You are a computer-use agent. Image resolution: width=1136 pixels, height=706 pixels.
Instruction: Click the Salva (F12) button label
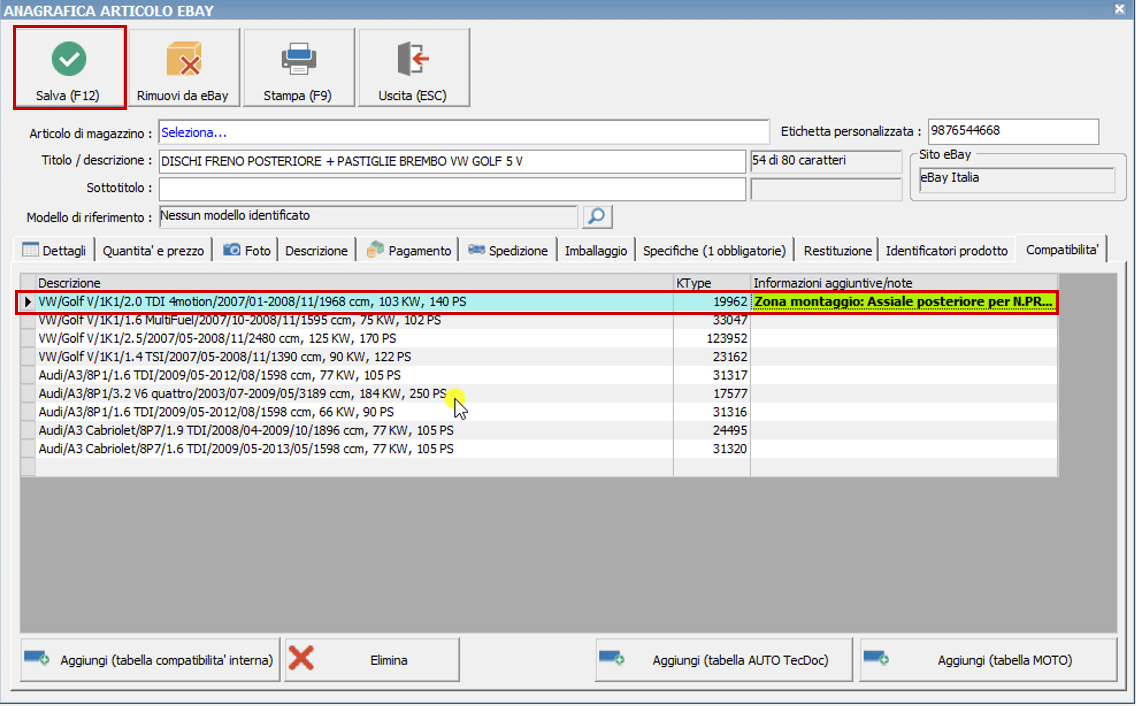point(68,96)
